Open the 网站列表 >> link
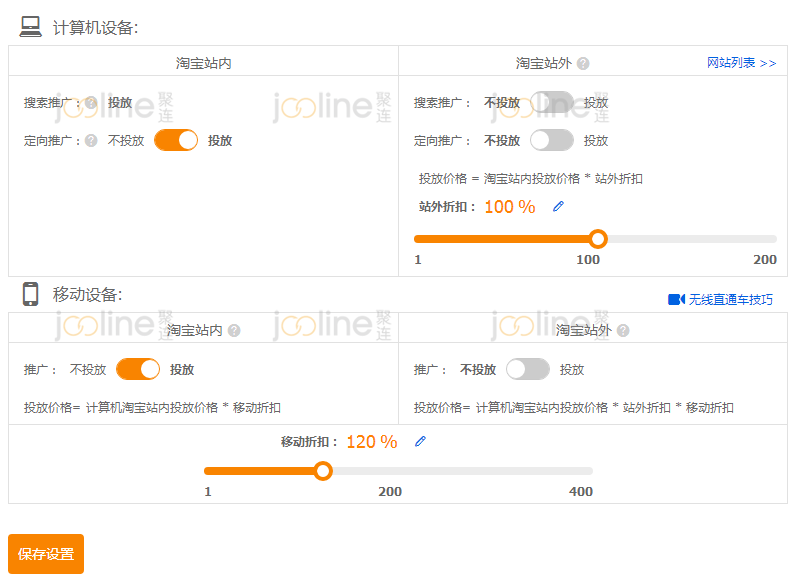 pos(741,63)
